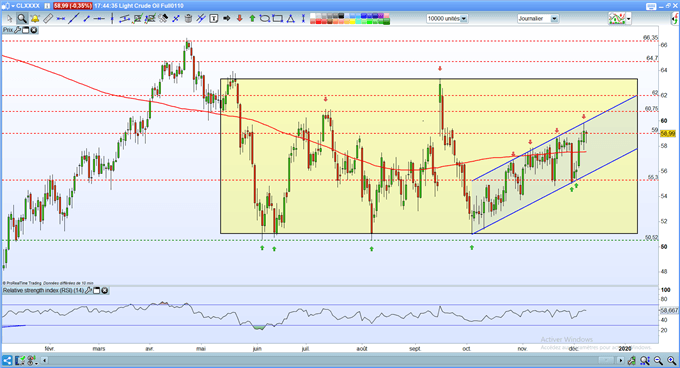This screenshot has height=368, width=680.
Task: Click the yellow 58,99 price tag
Action: coord(668,134)
